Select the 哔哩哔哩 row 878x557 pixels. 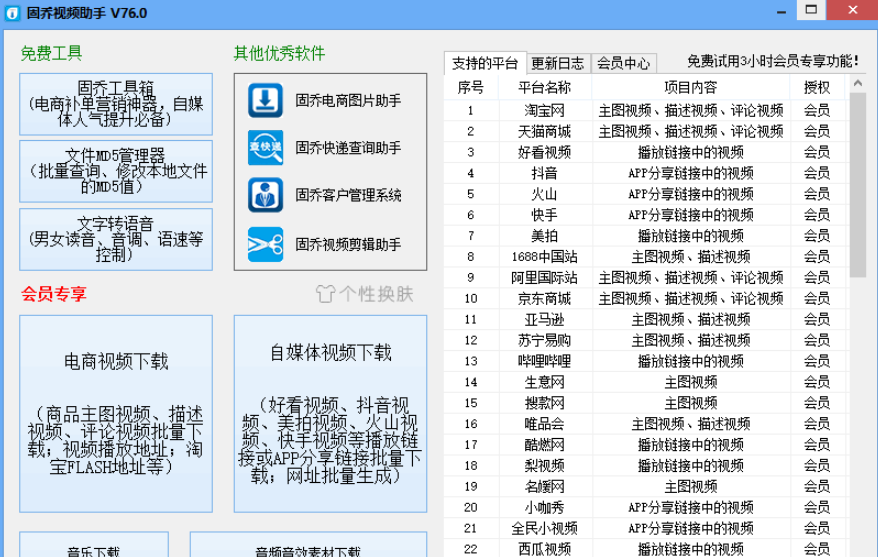pos(647,361)
